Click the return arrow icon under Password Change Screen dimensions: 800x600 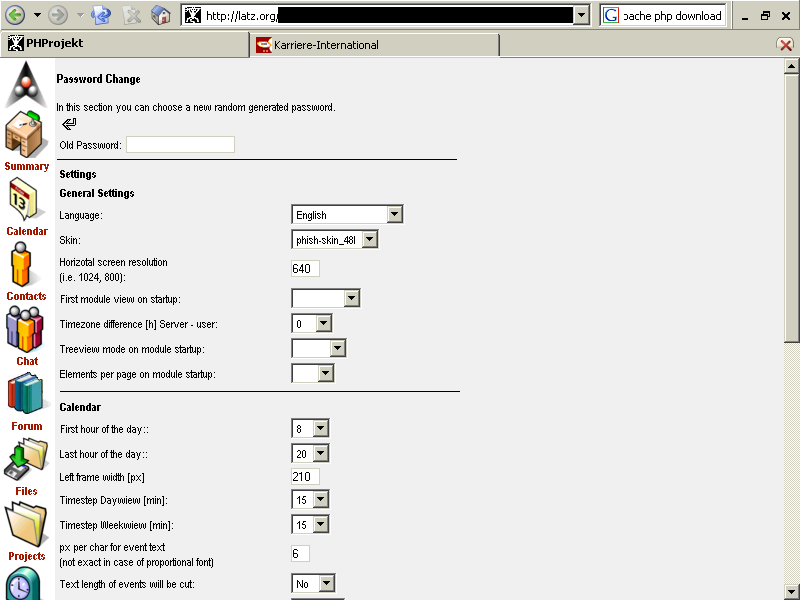pyautogui.click(x=69, y=123)
